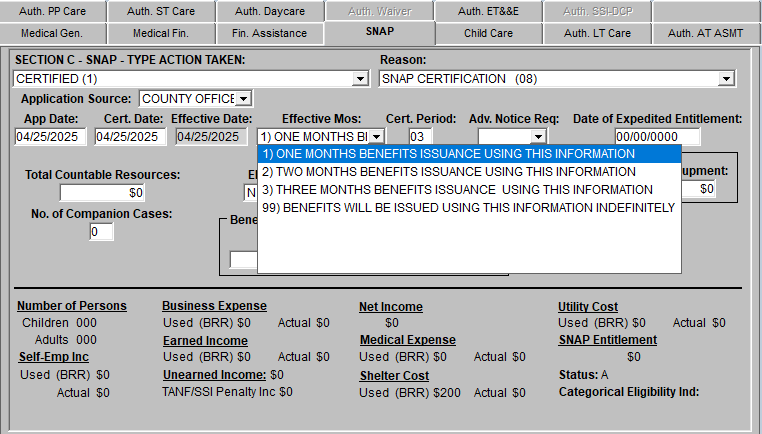Expand the Reason SNAP CERTIFICATION dropdown
762x434 pixels.
pos(726,79)
